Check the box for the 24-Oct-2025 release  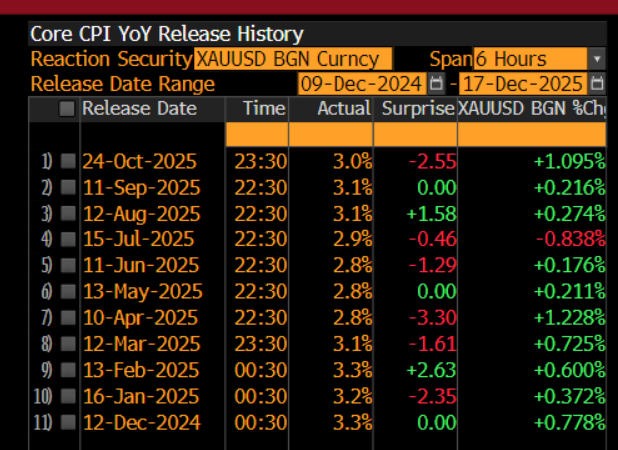pyautogui.click(x=67, y=161)
